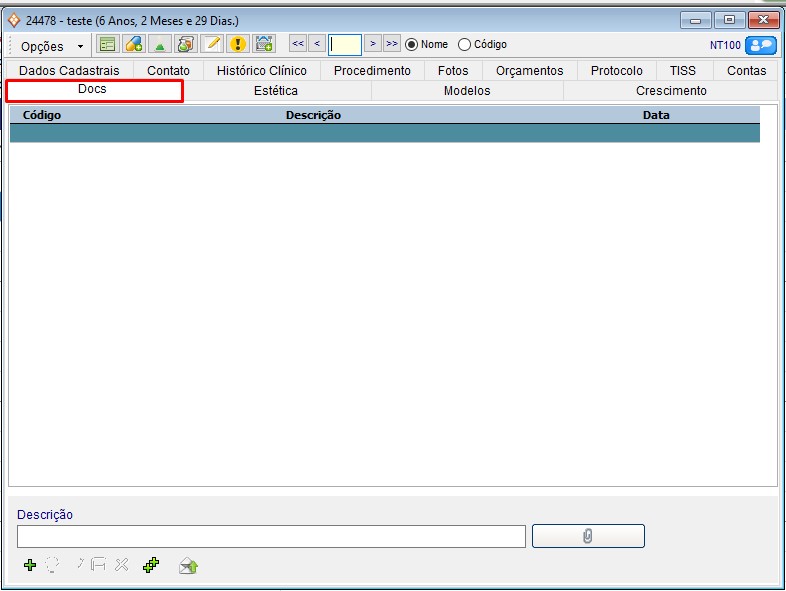This screenshot has width=786, height=591.
Task: Click the green plus add icon
Action: point(30,565)
